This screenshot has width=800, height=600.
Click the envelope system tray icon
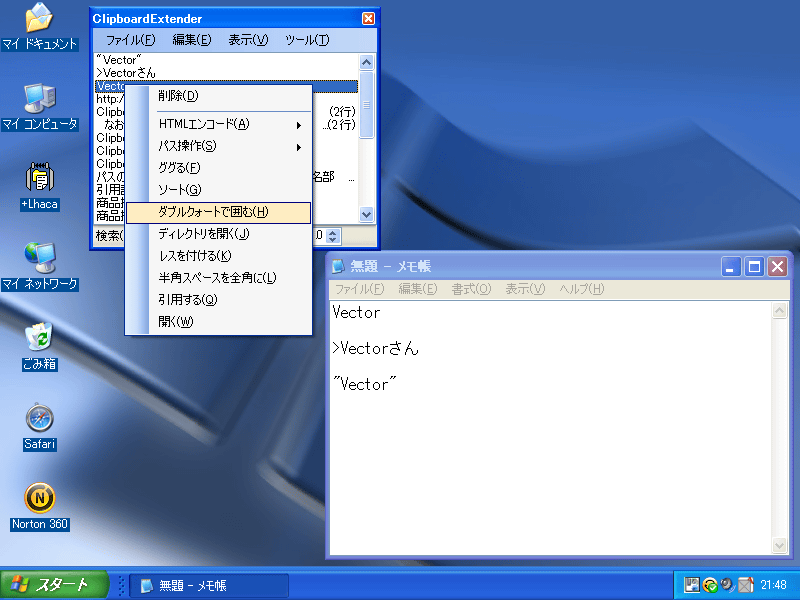pyautogui.click(x=745, y=585)
